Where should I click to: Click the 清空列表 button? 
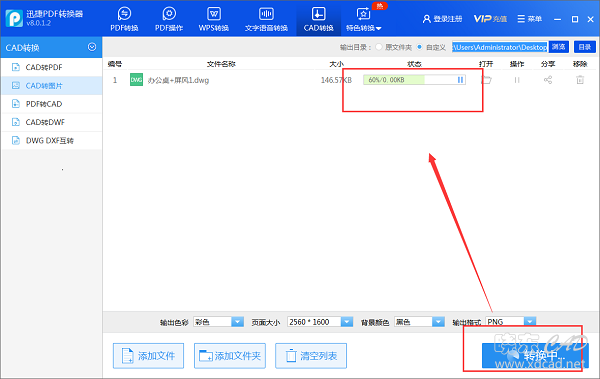click(x=311, y=356)
